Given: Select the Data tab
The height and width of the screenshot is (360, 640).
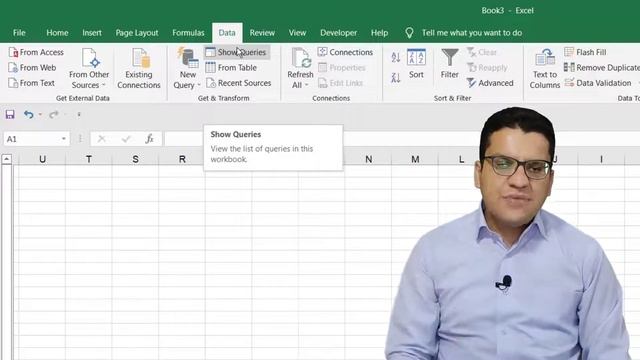Looking at the screenshot, I should [x=227, y=33].
